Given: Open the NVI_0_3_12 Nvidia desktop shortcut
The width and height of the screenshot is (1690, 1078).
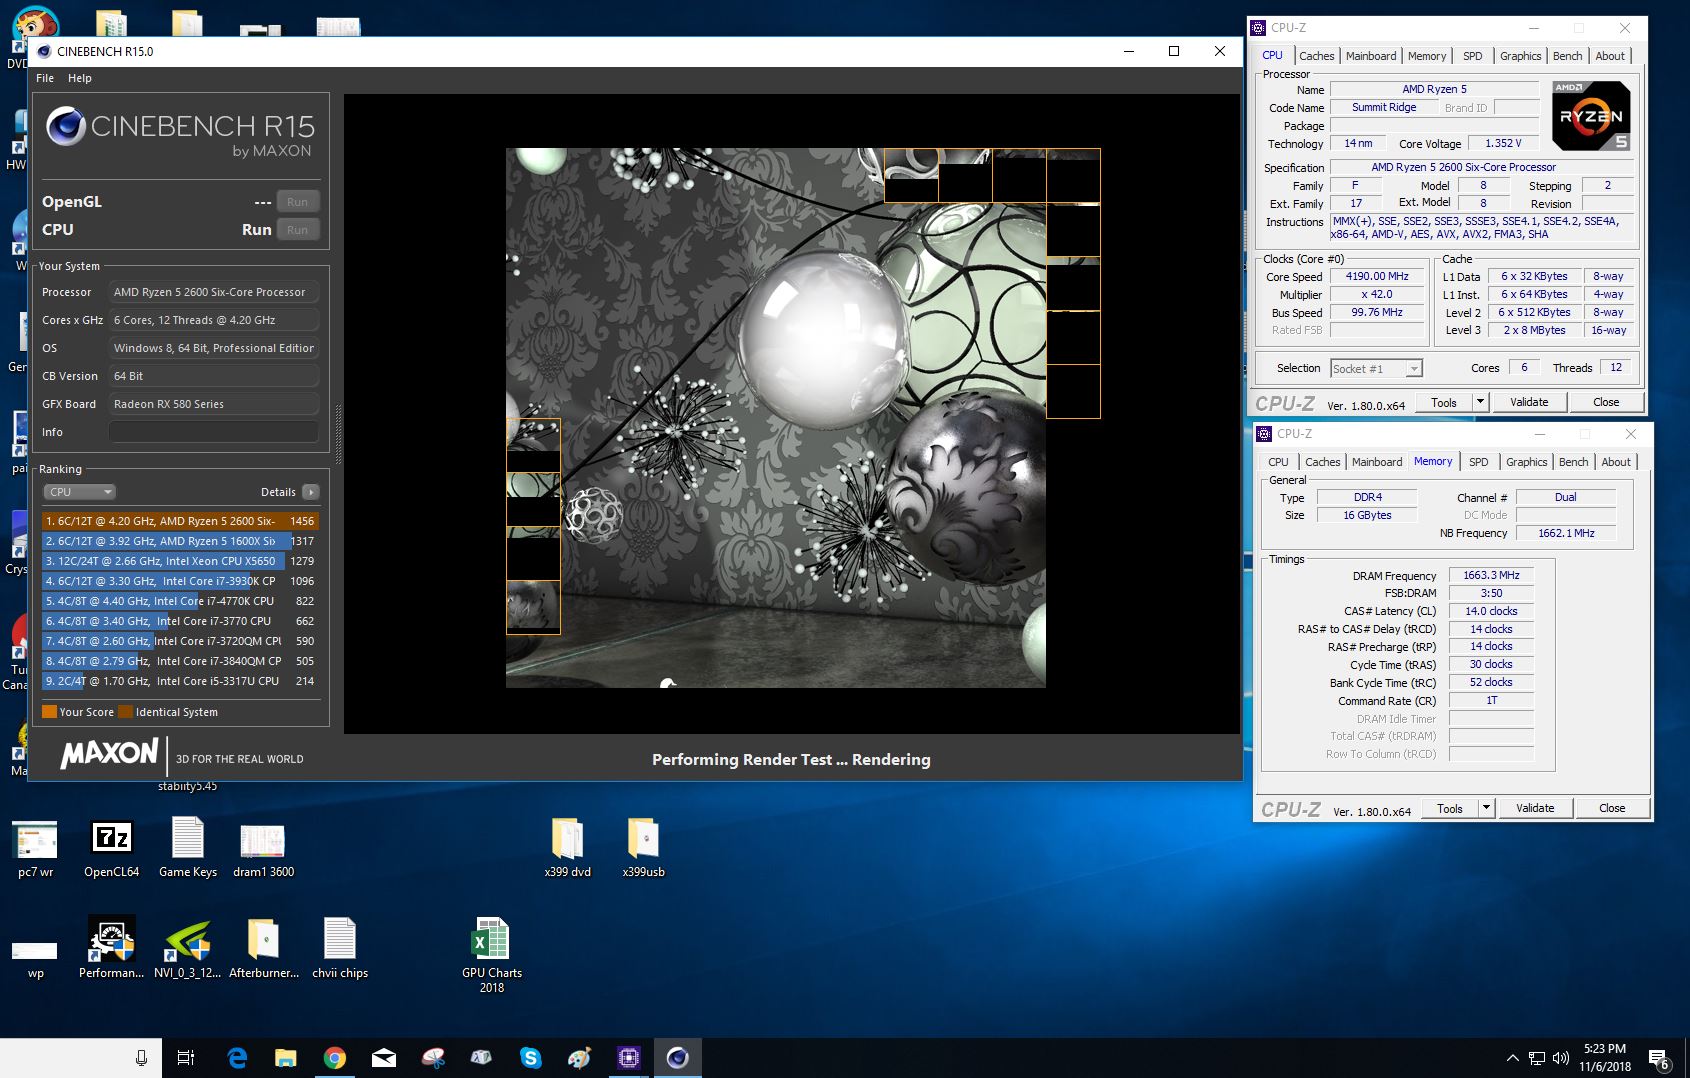Looking at the screenshot, I should (x=188, y=948).
